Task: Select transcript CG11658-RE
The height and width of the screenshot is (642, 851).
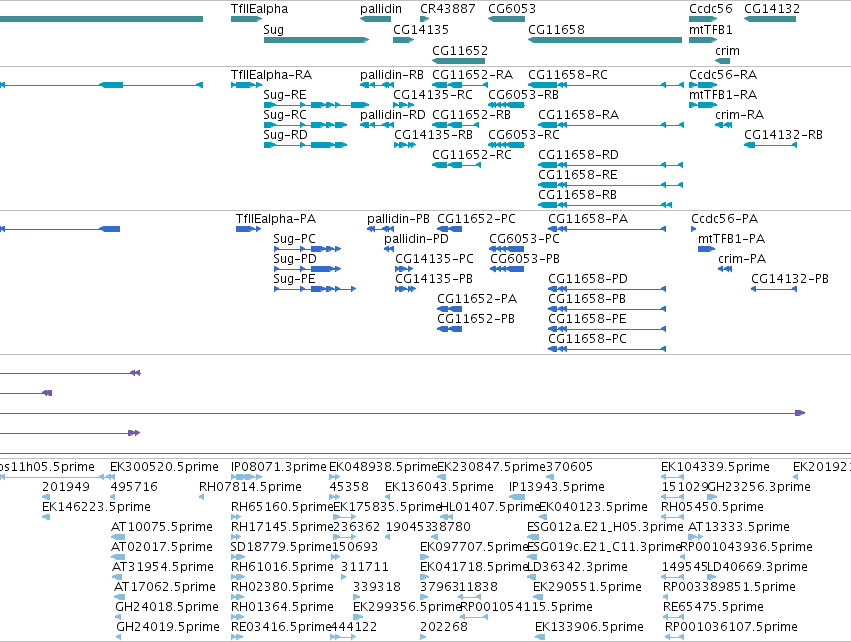Action: pos(611,185)
